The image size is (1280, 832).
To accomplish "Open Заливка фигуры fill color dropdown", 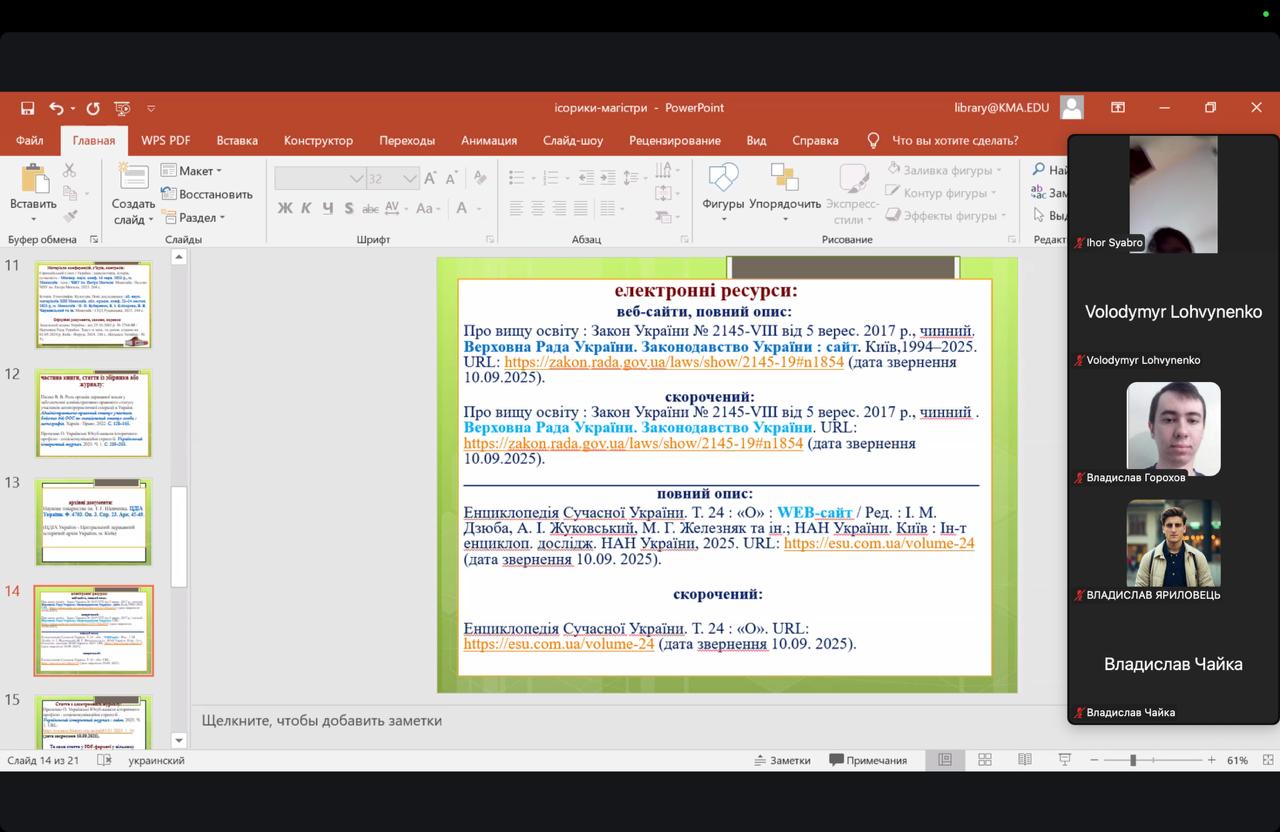I will [x=945, y=170].
